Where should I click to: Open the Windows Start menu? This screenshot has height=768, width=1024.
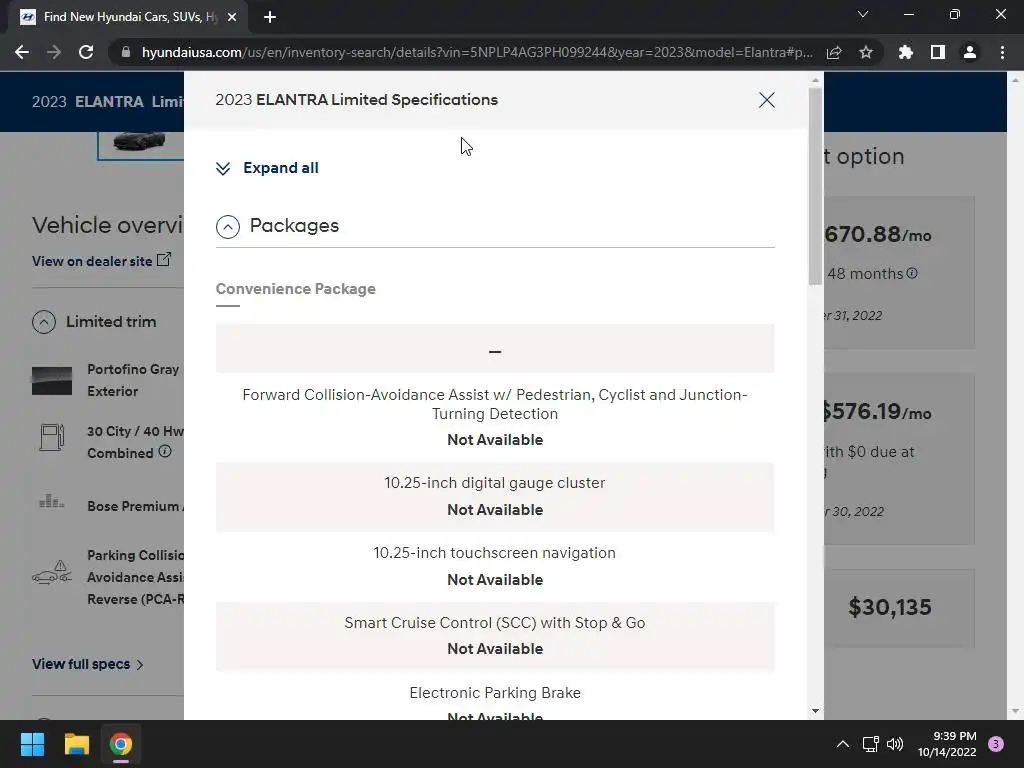point(32,744)
